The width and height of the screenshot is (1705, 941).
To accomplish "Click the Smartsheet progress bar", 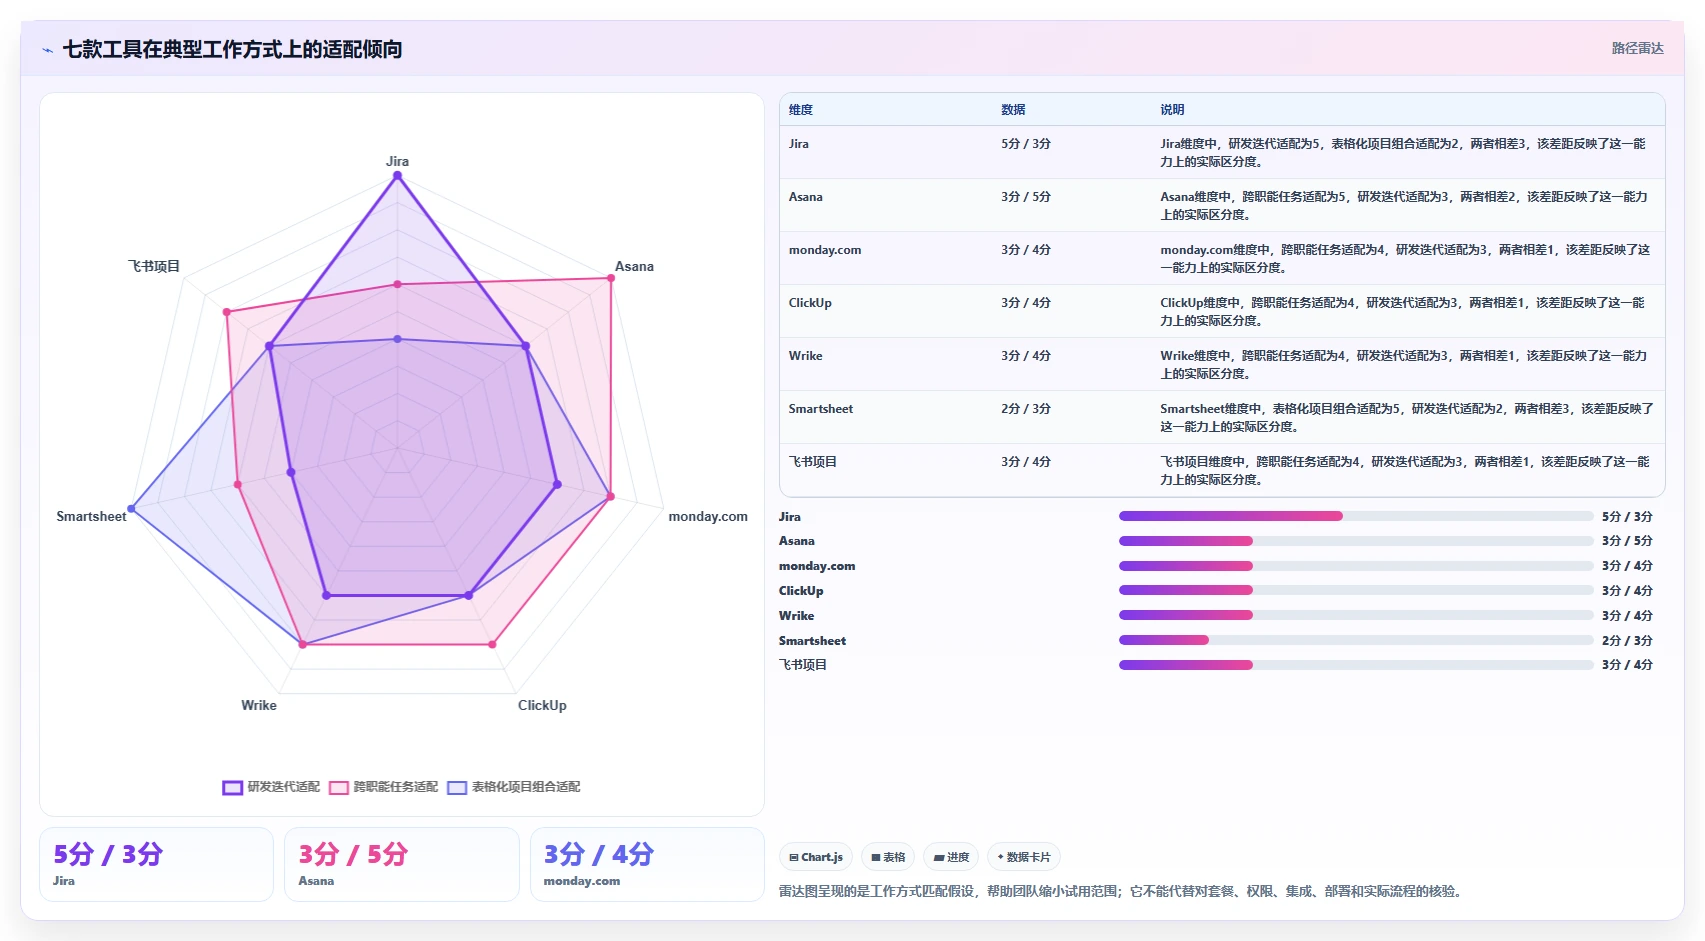I will pos(1355,640).
